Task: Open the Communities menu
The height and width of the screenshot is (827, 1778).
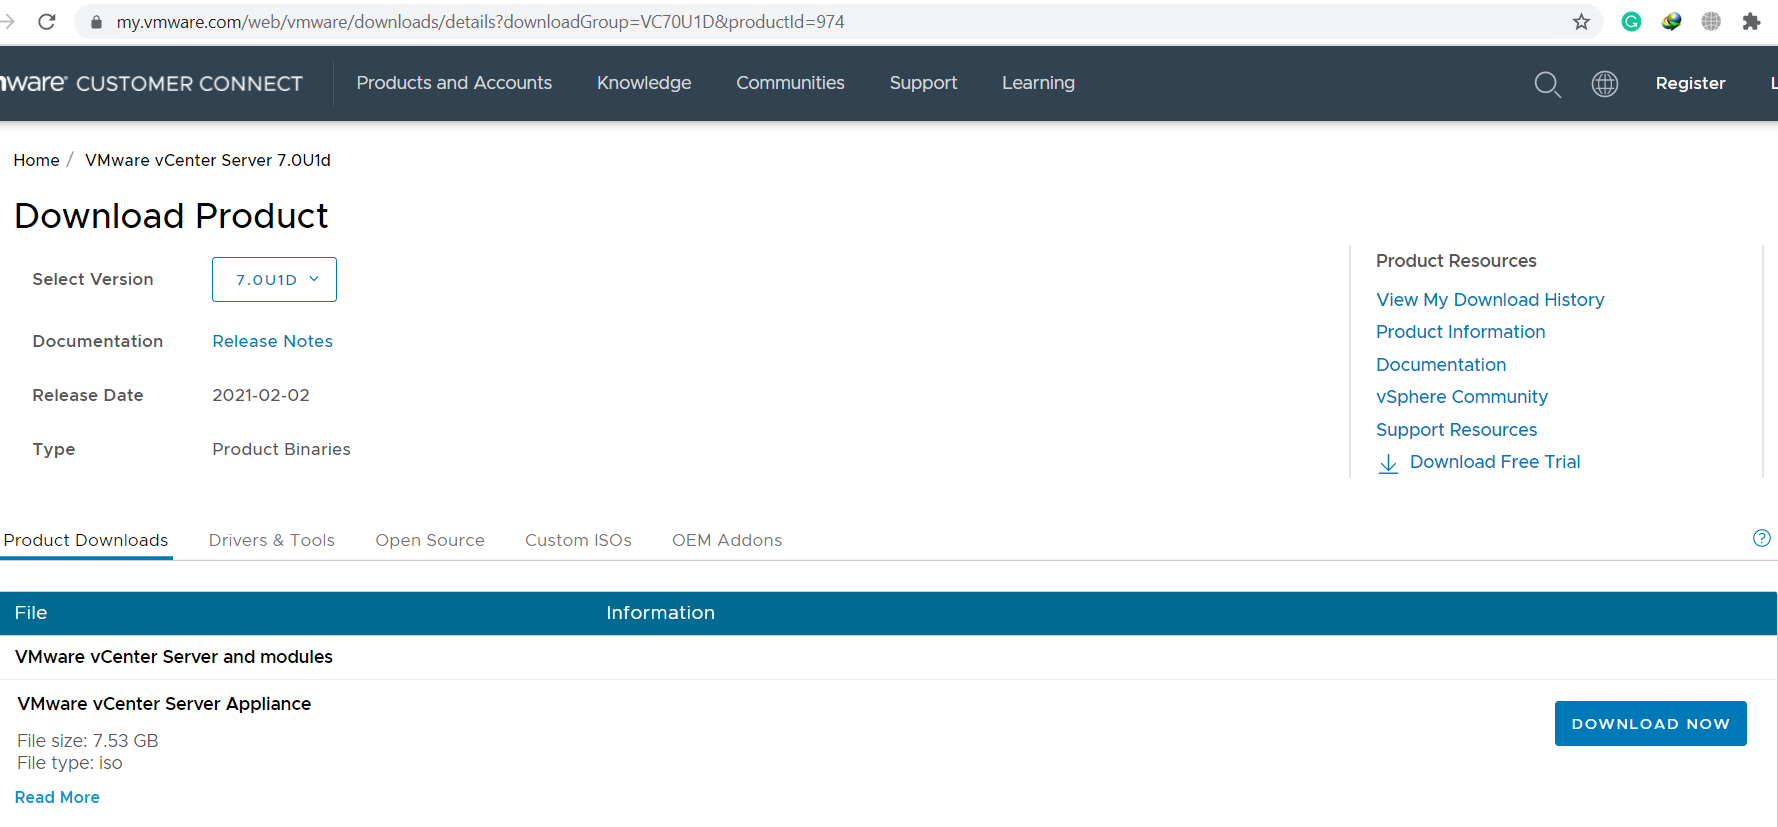Action: (x=790, y=83)
